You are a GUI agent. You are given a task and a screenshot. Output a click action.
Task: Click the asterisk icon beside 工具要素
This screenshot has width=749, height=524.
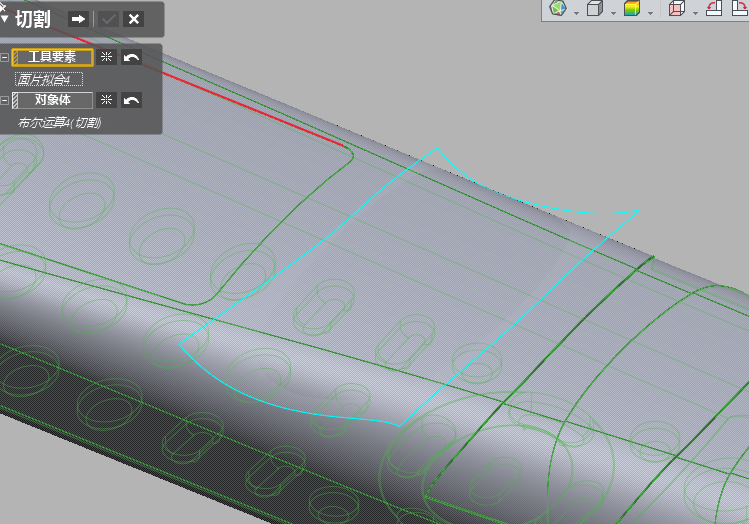(x=107, y=57)
